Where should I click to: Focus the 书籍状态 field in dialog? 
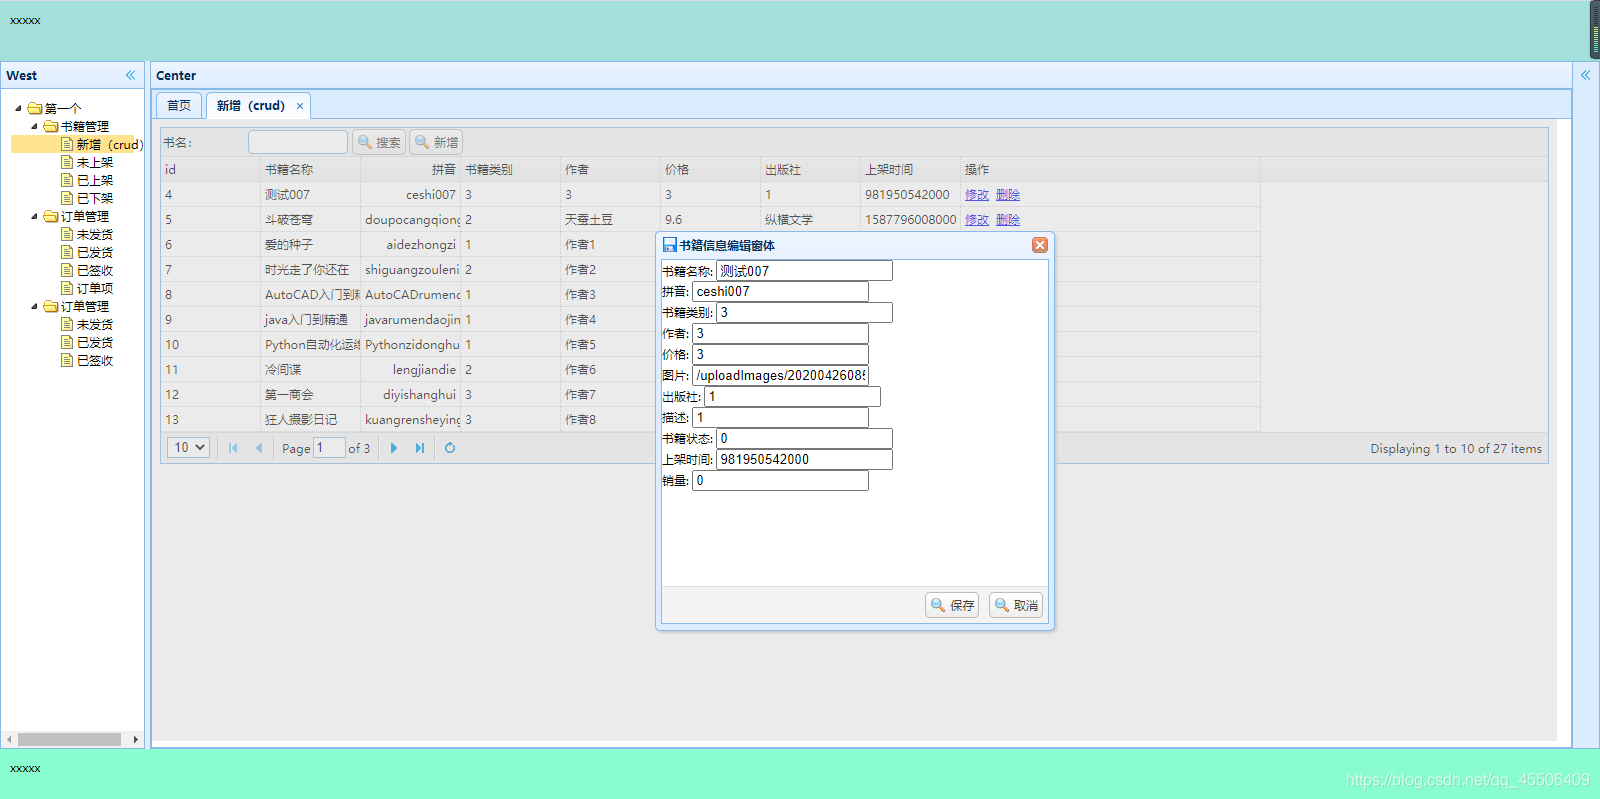click(x=804, y=439)
